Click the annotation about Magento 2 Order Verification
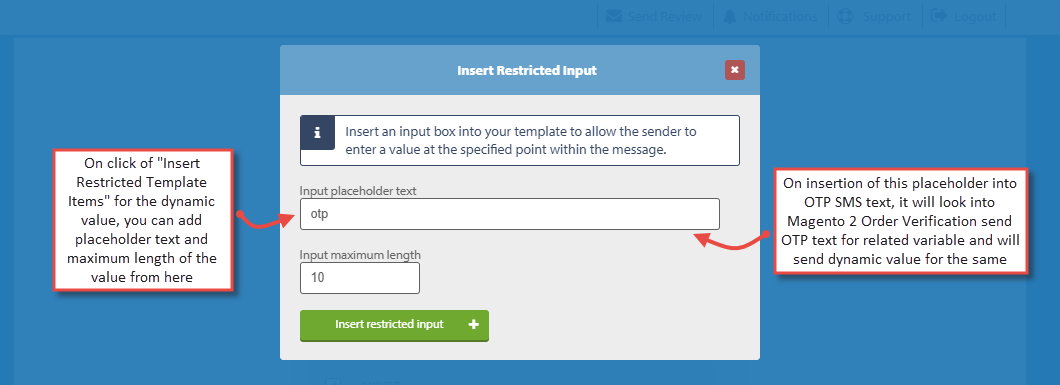The height and width of the screenshot is (385, 1060). (x=901, y=220)
